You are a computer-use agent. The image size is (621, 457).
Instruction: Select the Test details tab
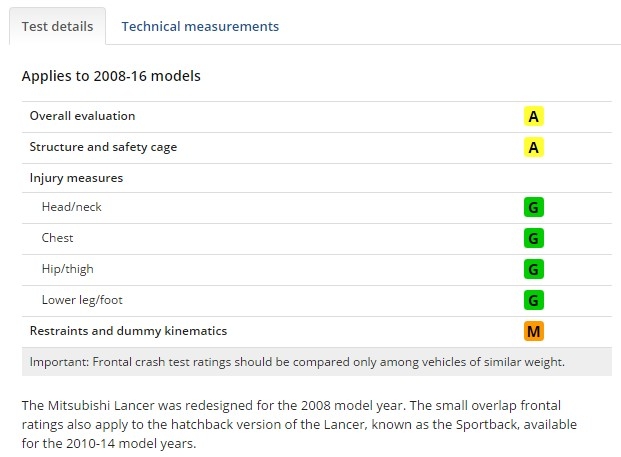pos(57,26)
